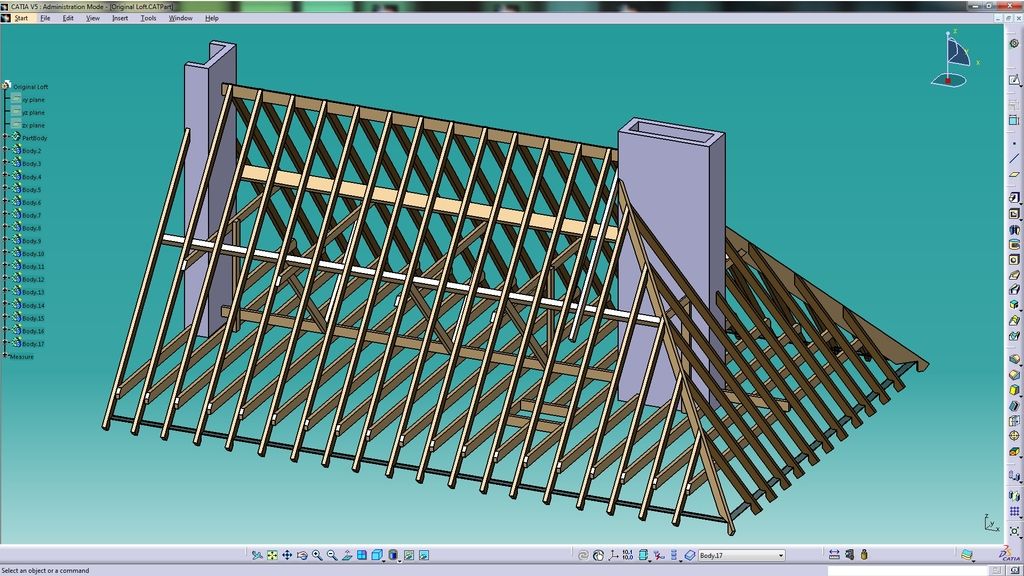Click the Hole tool in right toolbar
The image size is (1024, 576).
[1014, 259]
